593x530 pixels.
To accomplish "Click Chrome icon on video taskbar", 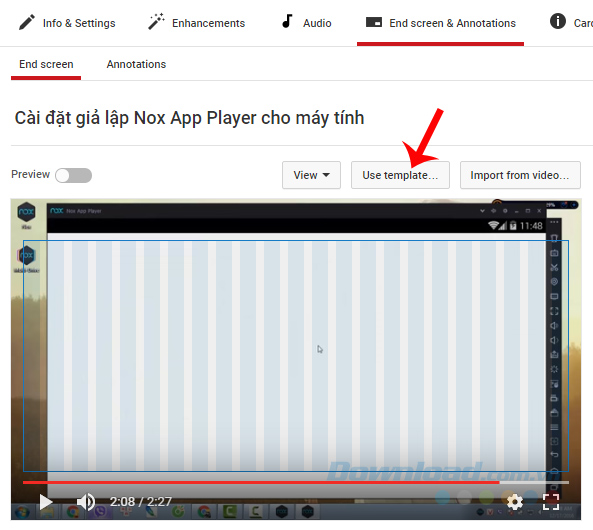I will (73, 512).
